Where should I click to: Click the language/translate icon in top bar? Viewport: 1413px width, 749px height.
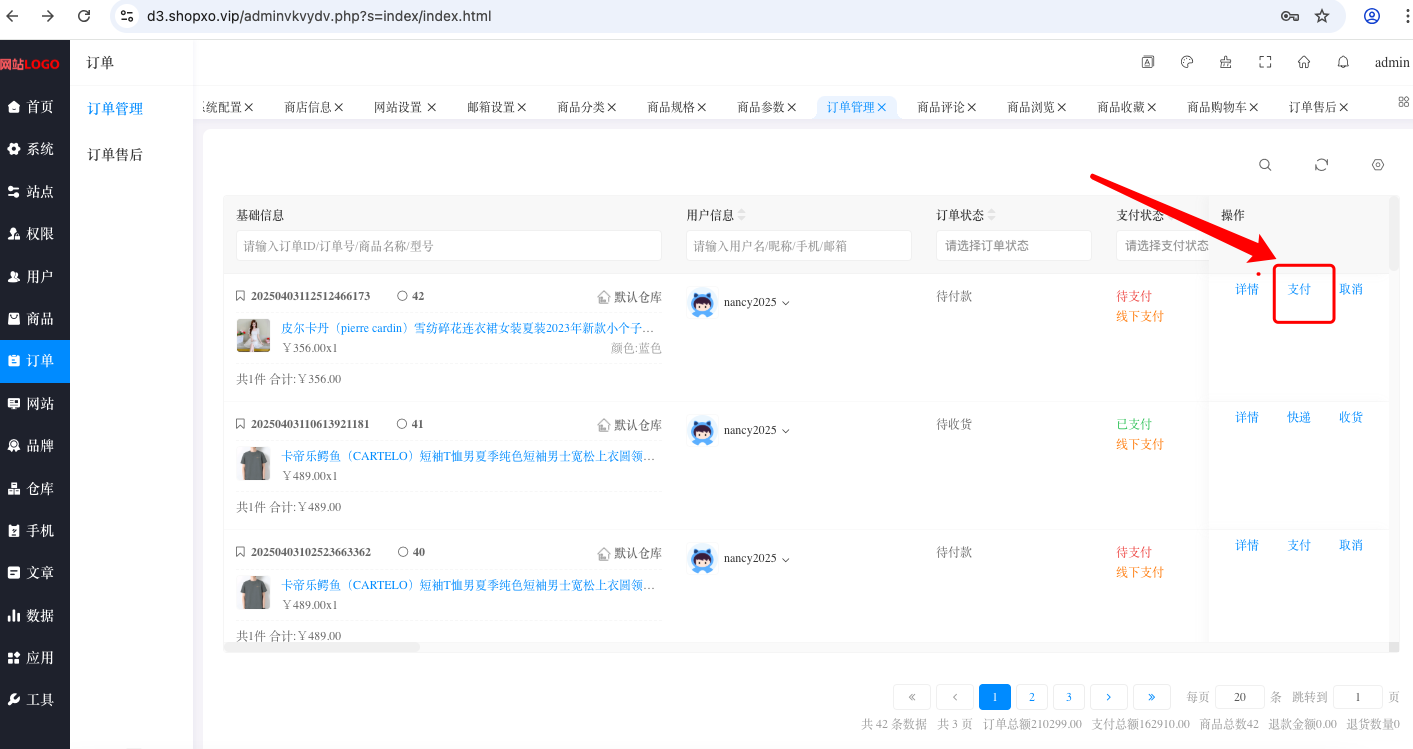1148,62
